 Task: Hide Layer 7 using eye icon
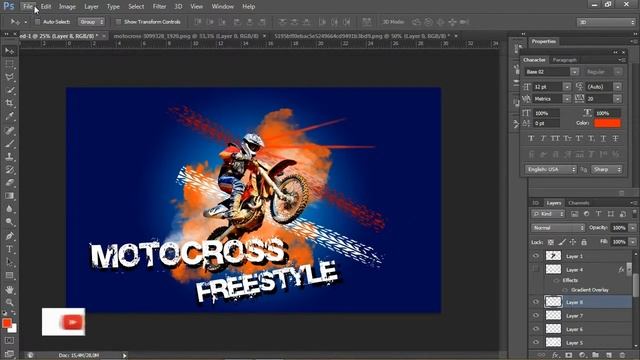(x=536, y=316)
